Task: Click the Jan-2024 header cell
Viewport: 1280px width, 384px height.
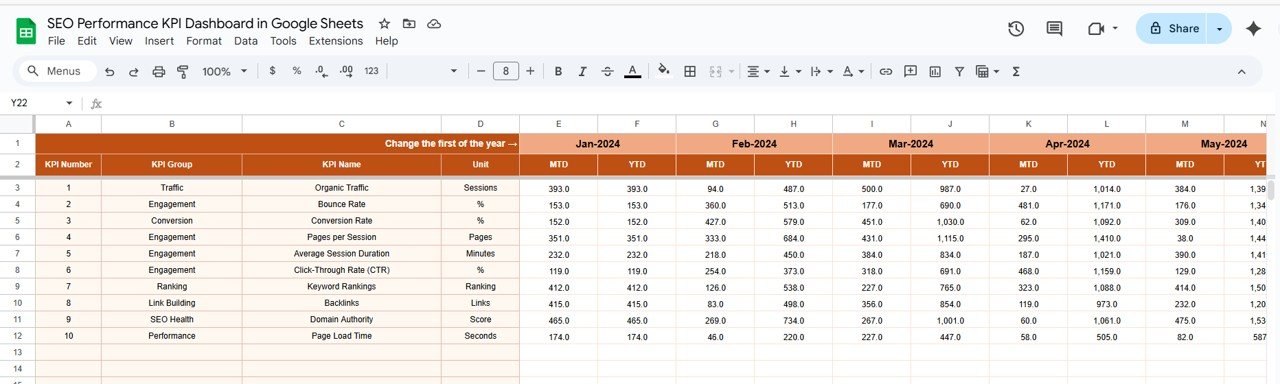Action: coord(597,144)
